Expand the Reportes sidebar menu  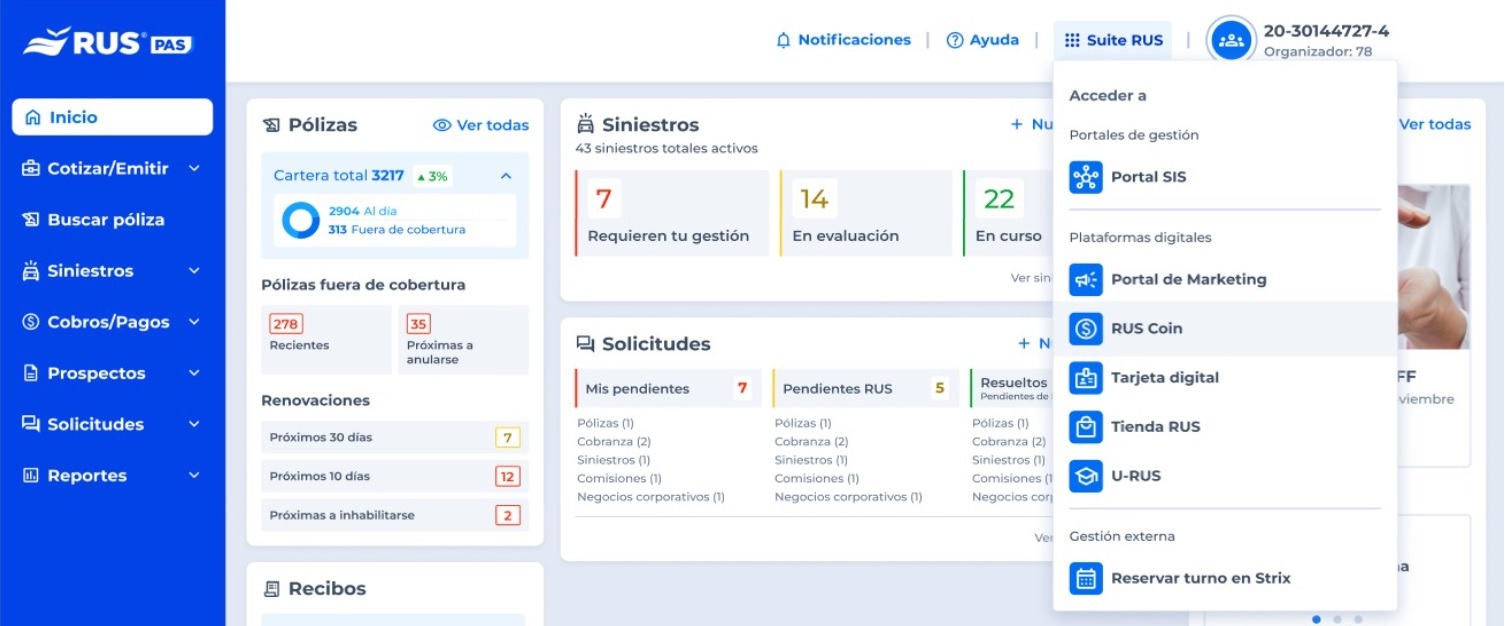pyautogui.click(x=194, y=476)
